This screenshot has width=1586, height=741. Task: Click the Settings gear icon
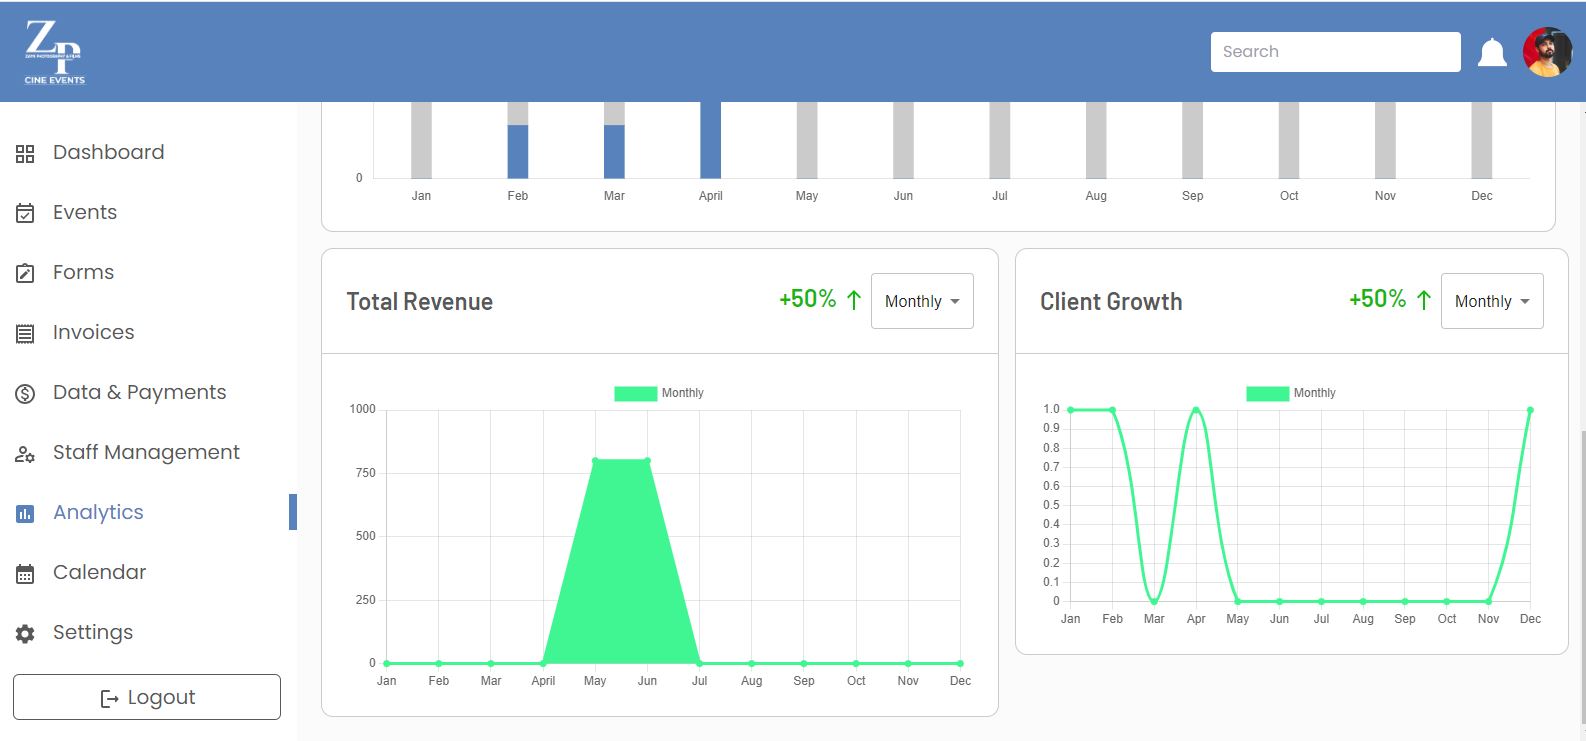pyautogui.click(x=25, y=633)
